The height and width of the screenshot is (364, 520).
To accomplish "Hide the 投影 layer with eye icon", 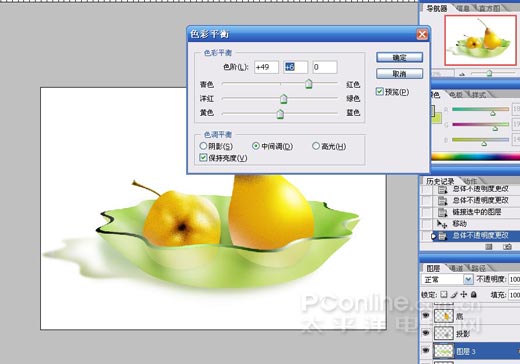I will 426,333.
